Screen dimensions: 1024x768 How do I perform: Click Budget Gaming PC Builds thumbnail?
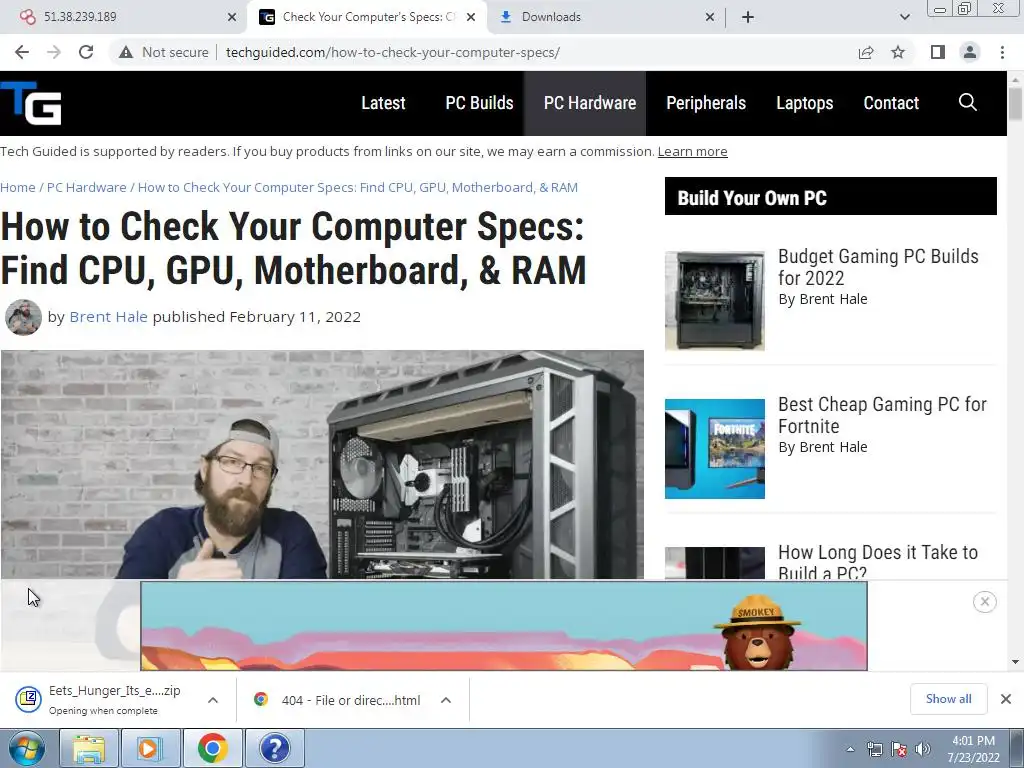click(x=714, y=300)
